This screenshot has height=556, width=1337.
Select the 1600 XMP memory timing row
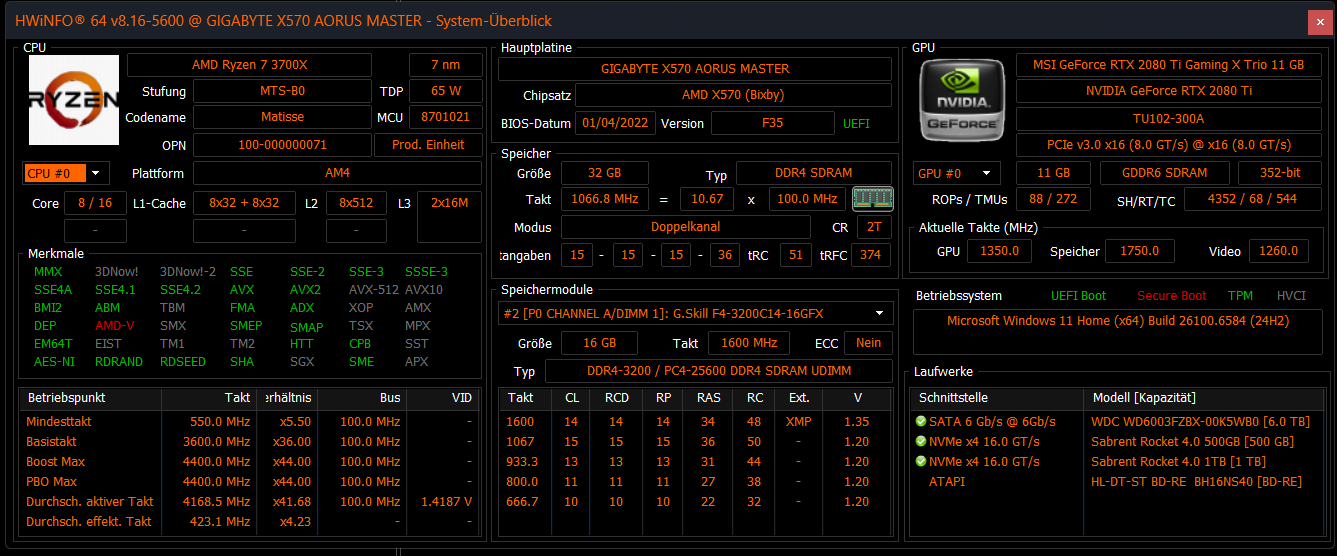[x=695, y=421]
